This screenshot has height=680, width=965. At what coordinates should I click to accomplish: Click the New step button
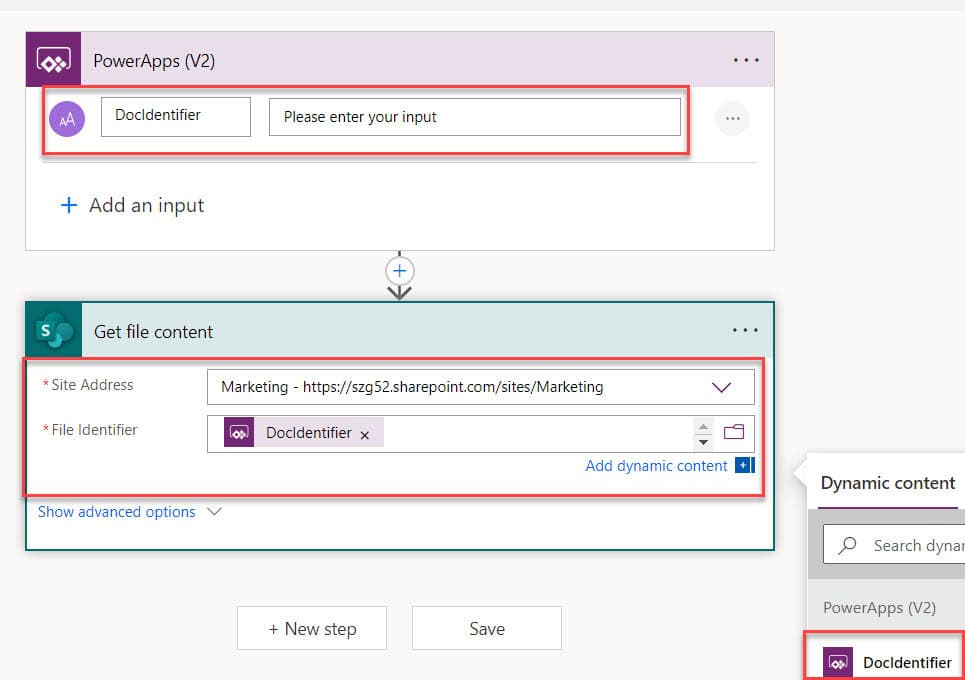click(312, 628)
